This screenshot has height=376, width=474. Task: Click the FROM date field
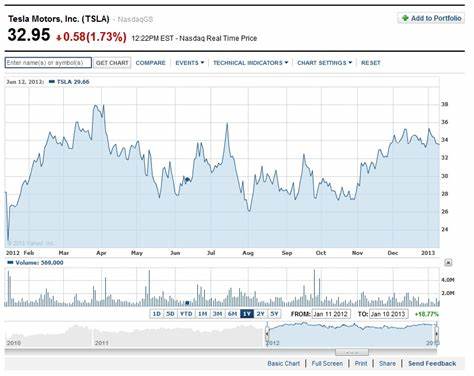(331, 314)
